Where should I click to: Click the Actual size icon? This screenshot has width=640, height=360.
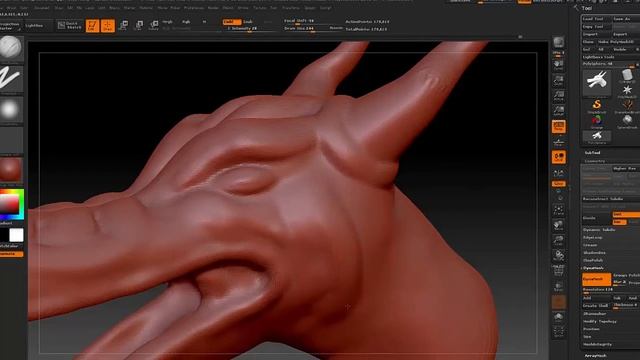click(x=558, y=96)
